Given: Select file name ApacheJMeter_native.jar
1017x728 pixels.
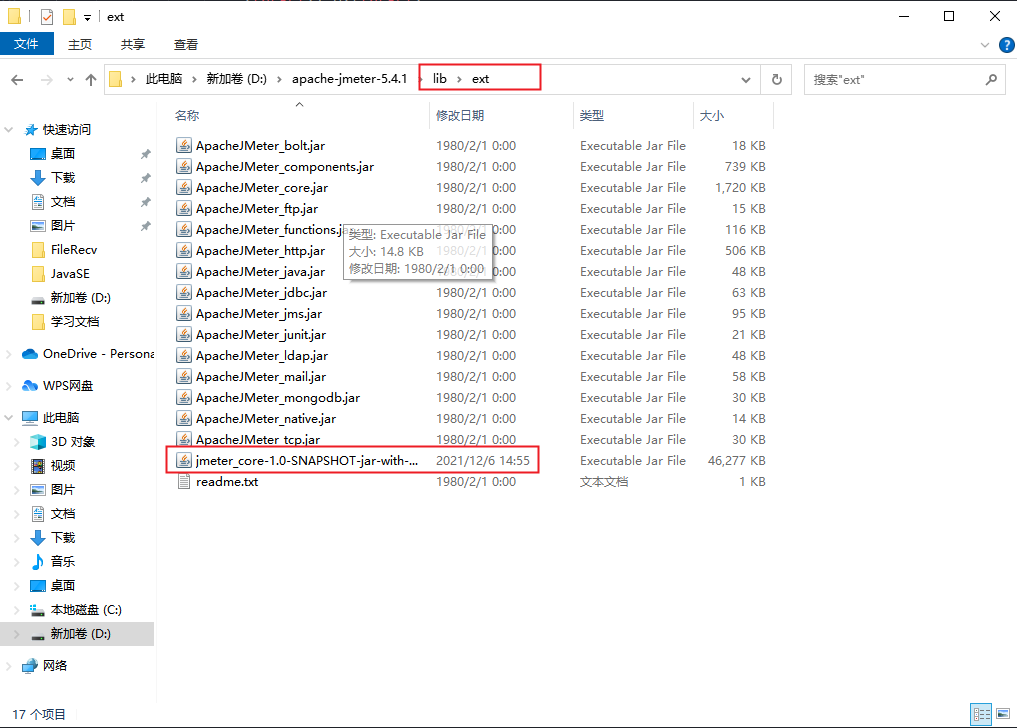Looking at the screenshot, I should tap(266, 419).
